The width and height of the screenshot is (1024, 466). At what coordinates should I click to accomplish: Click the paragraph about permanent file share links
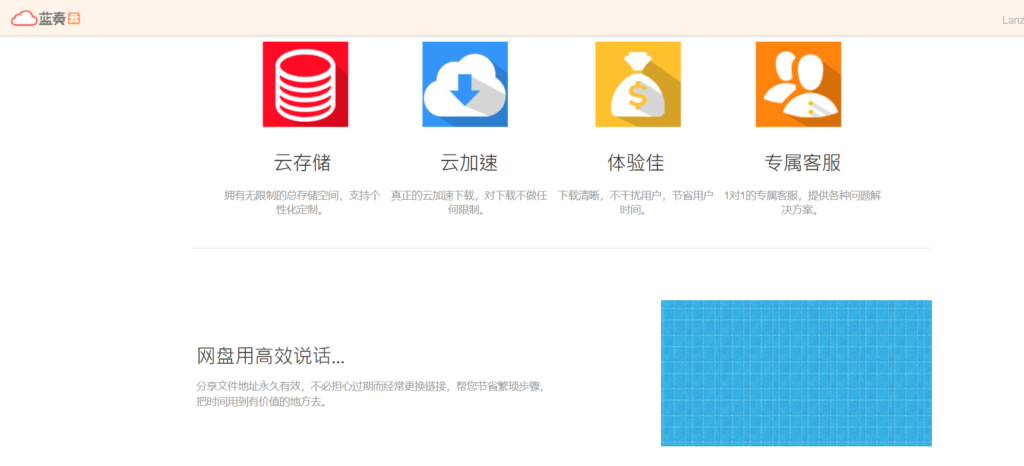(370, 394)
